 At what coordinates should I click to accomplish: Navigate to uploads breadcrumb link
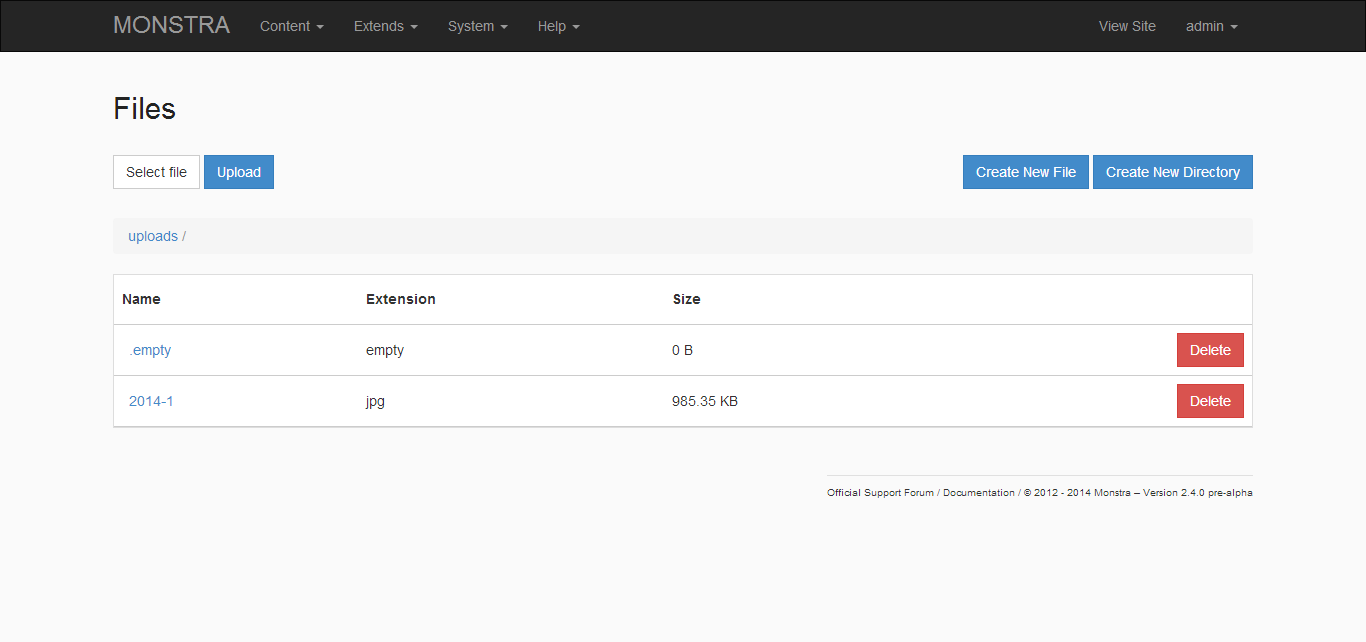tap(153, 237)
